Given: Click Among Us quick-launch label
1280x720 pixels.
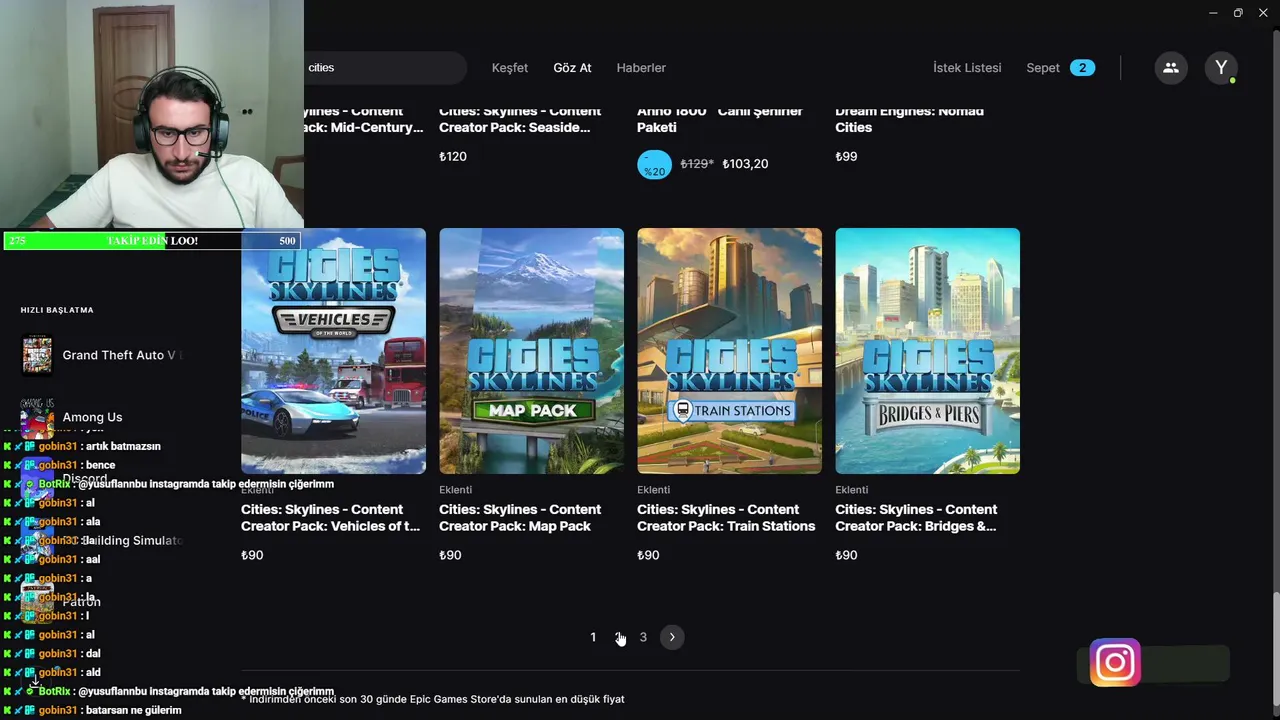Looking at the screenshot, I should click(92, 417).
